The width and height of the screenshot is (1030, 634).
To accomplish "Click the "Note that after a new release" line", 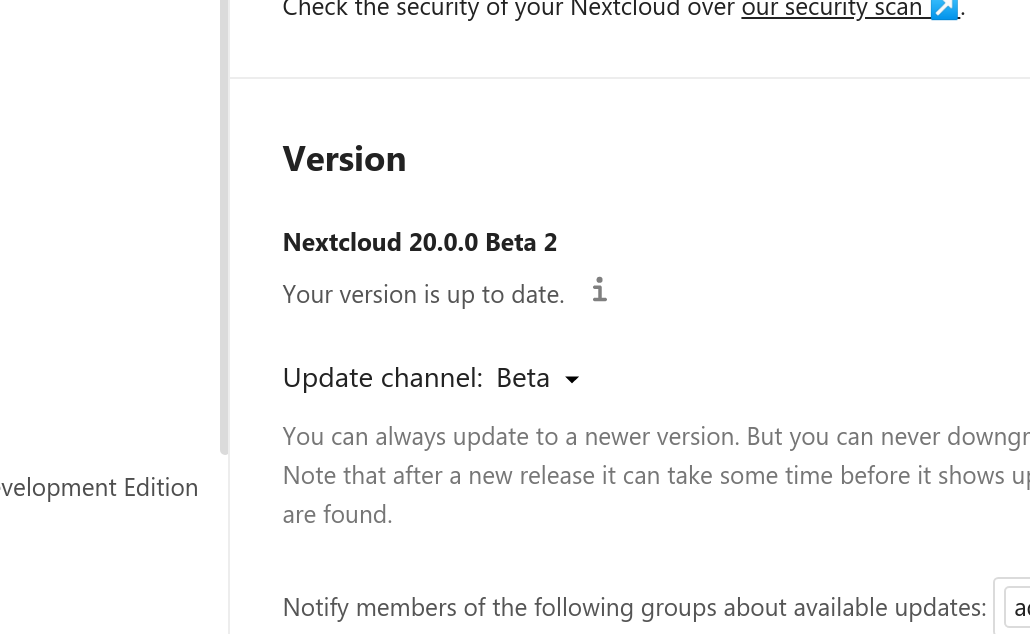I will click(x=656, y=475).
